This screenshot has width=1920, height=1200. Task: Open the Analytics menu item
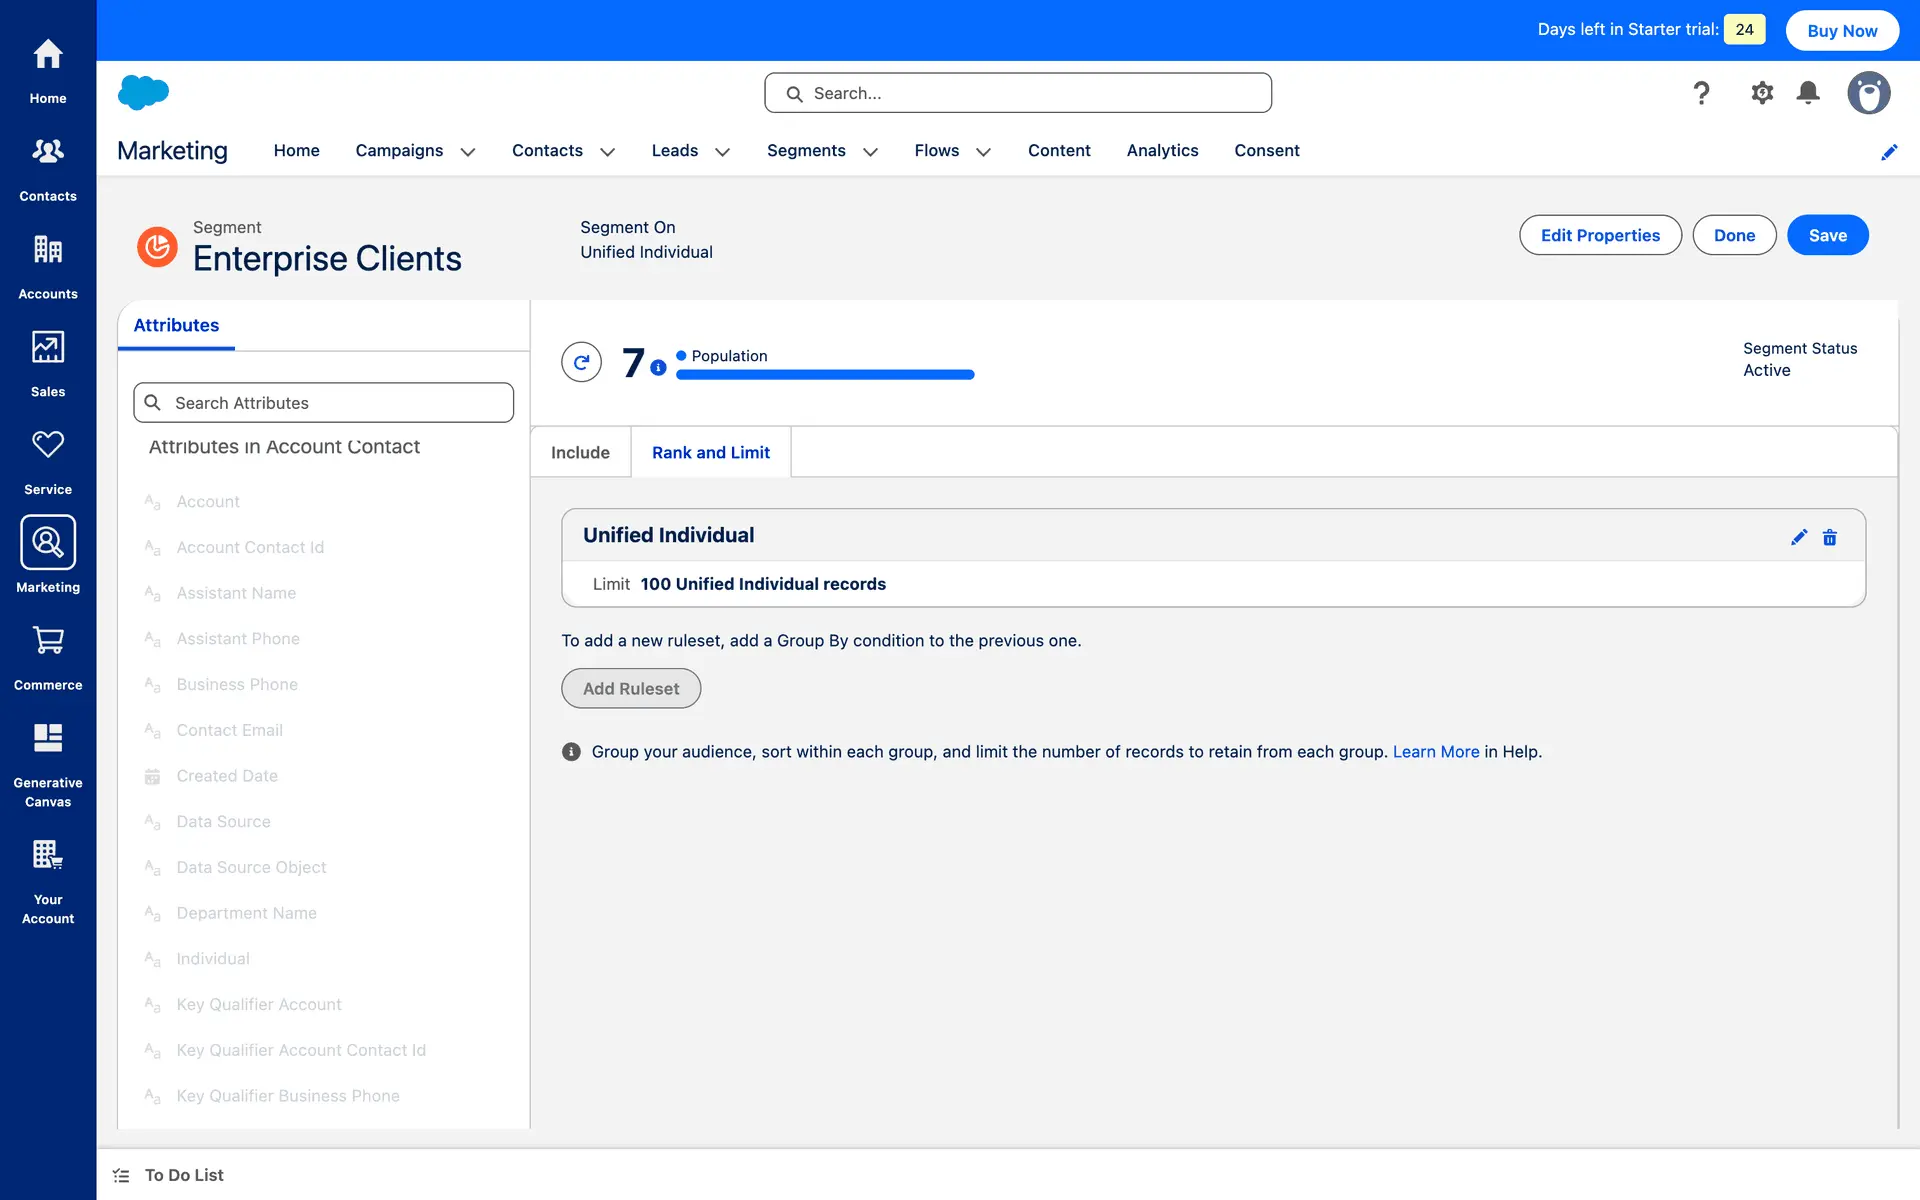pyautogui.click(x=1162, y=150)
